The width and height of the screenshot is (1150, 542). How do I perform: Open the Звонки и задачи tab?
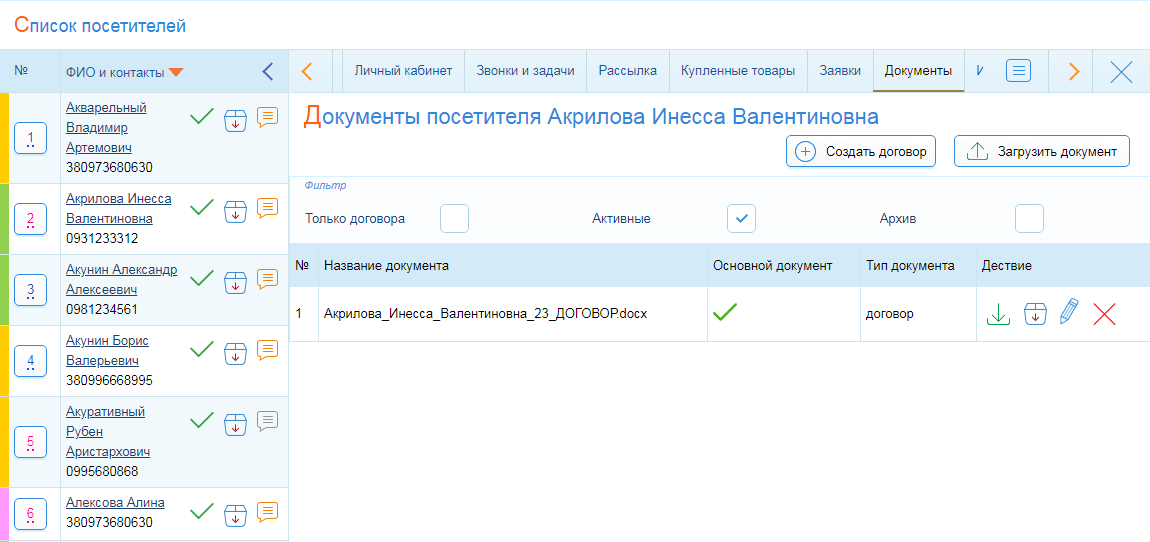pyautogui.click(x=525, y=71)
